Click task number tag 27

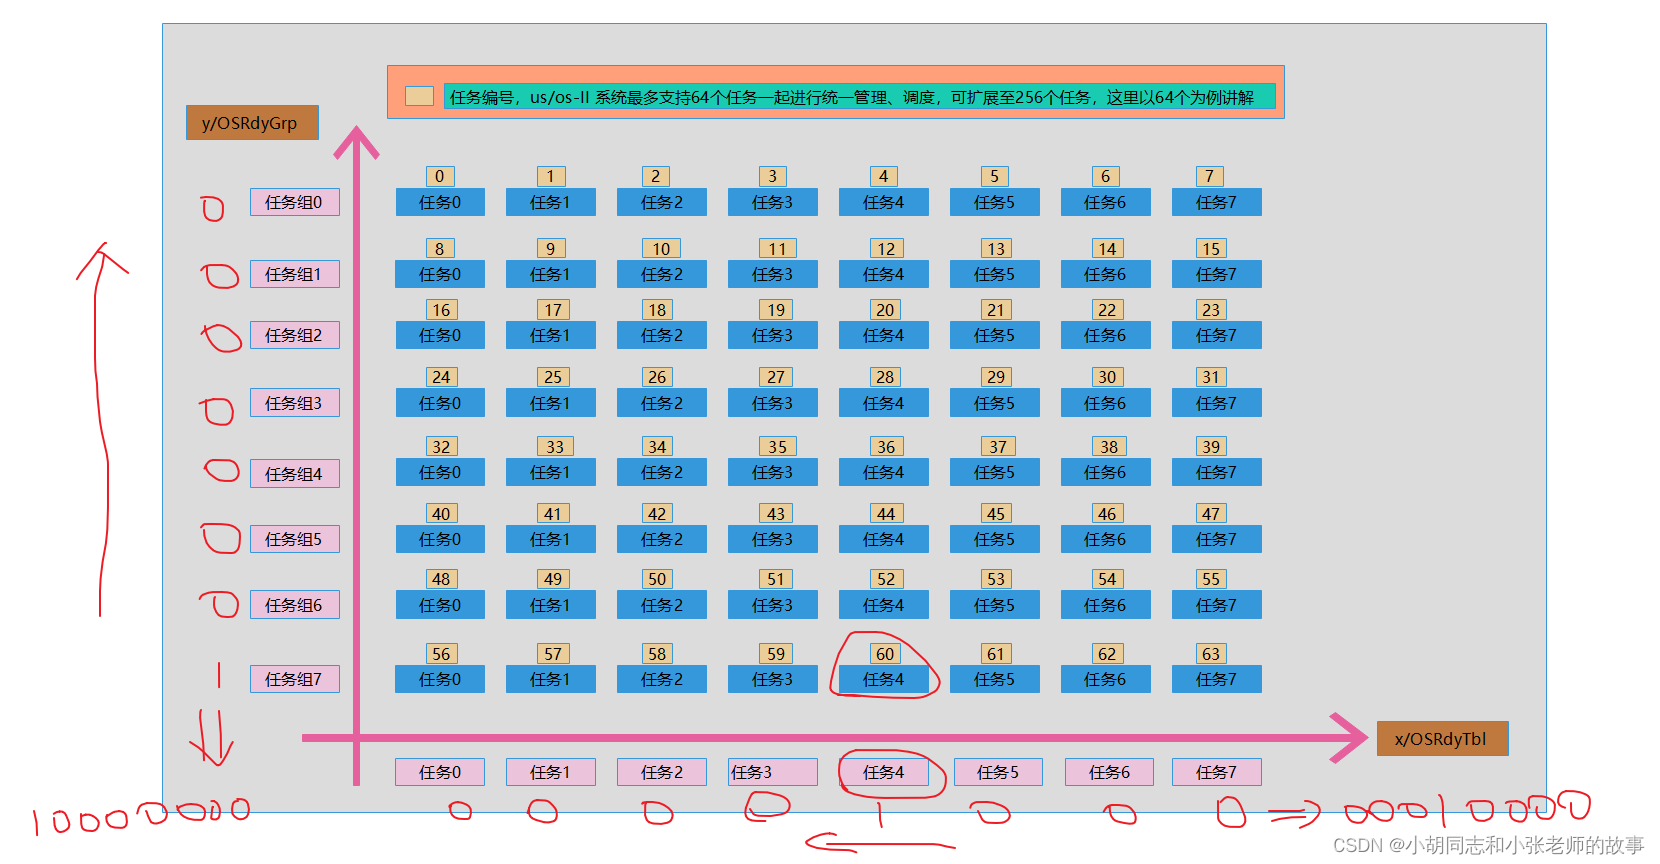tap(776, 377)
